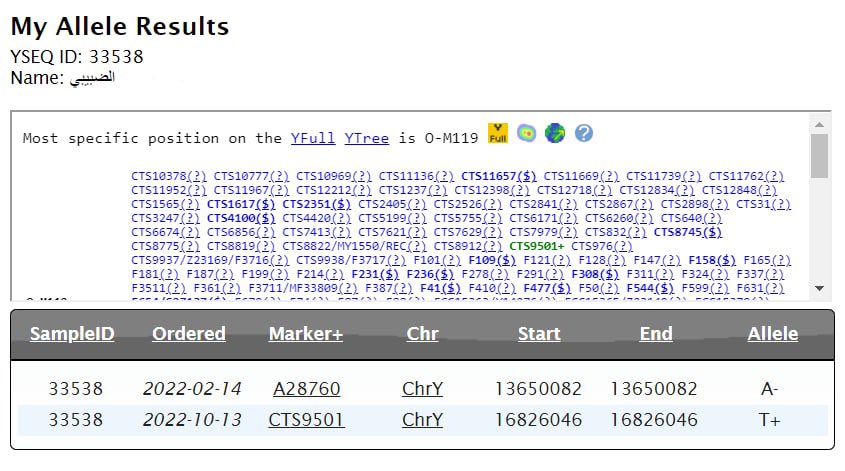Click the CTS11657($) marker link
845x471 pixels.
(498, 176)
